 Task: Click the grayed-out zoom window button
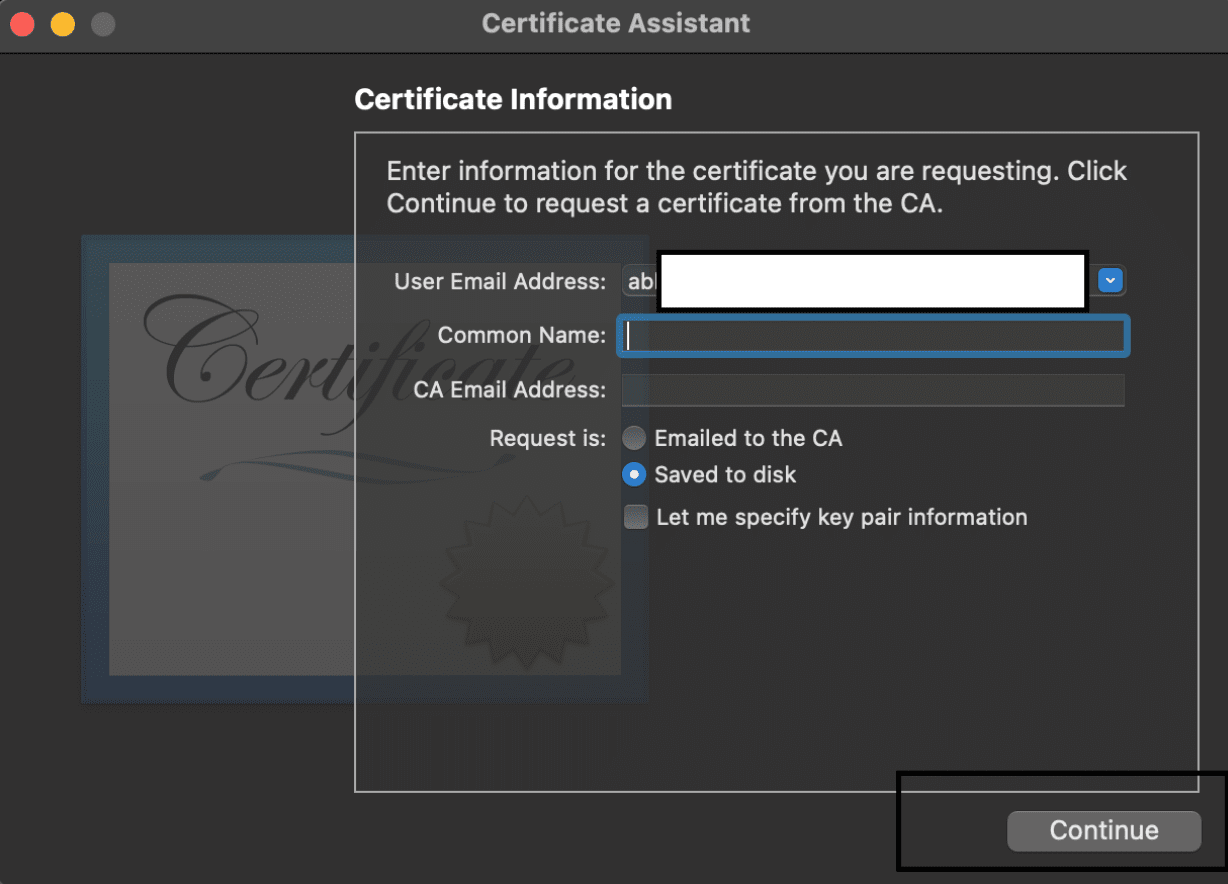[x=103, y=24]
